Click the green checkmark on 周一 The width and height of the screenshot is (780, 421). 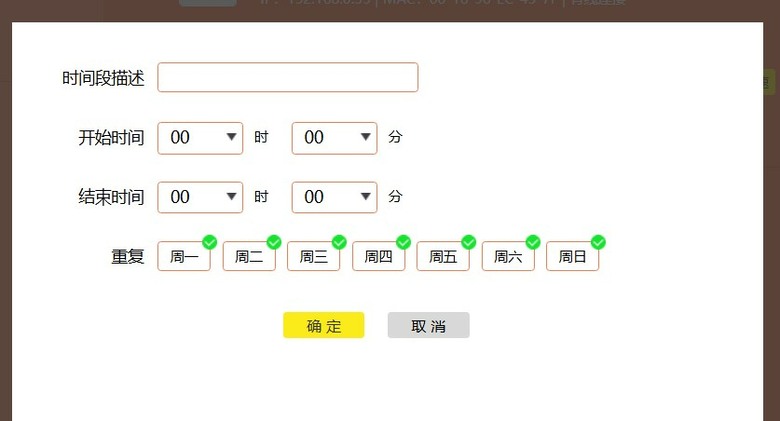pos(209,242)
